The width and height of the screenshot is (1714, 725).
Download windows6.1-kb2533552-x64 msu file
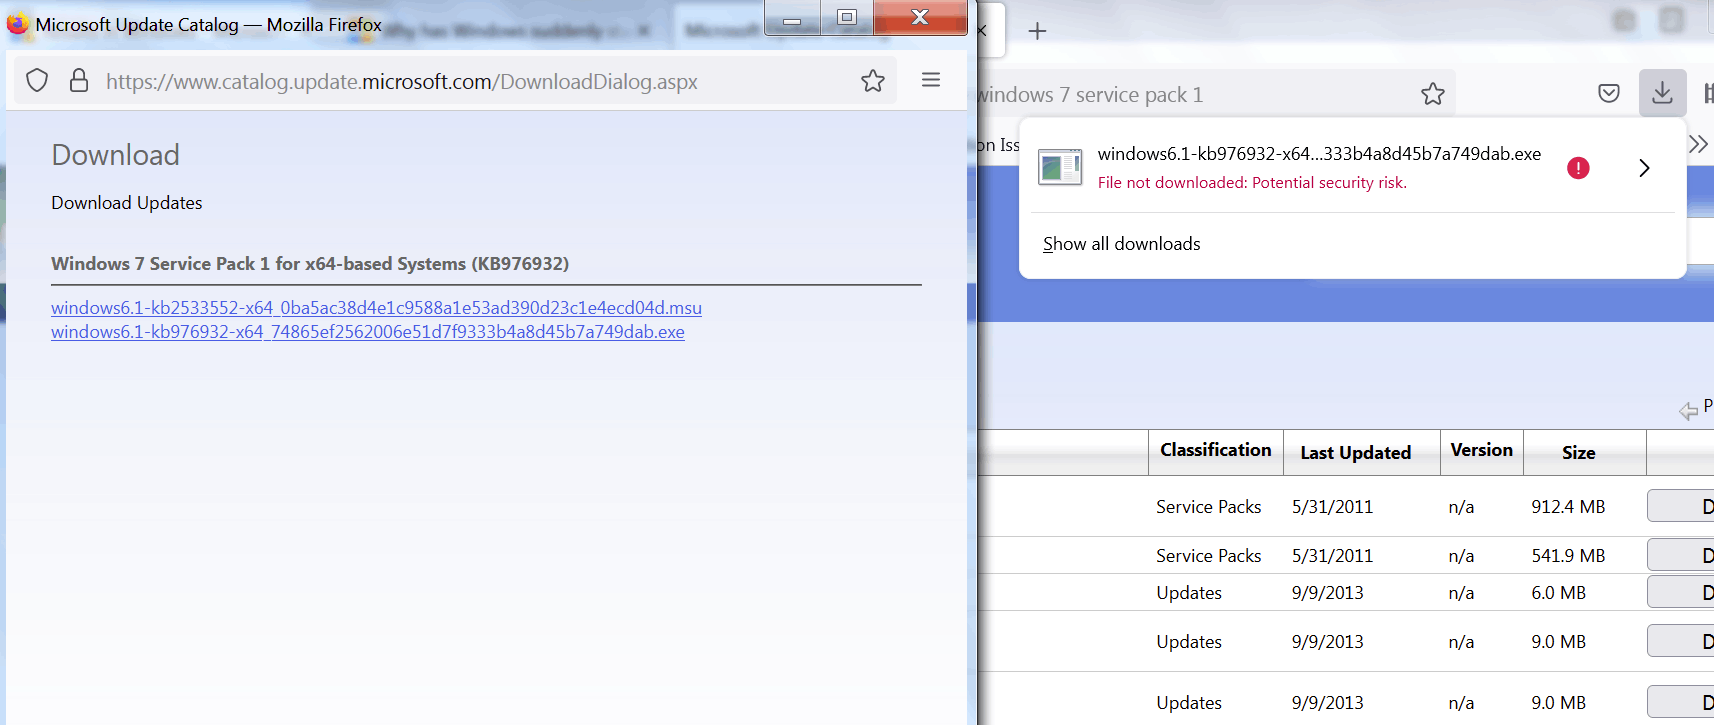(x=376, y=308)
